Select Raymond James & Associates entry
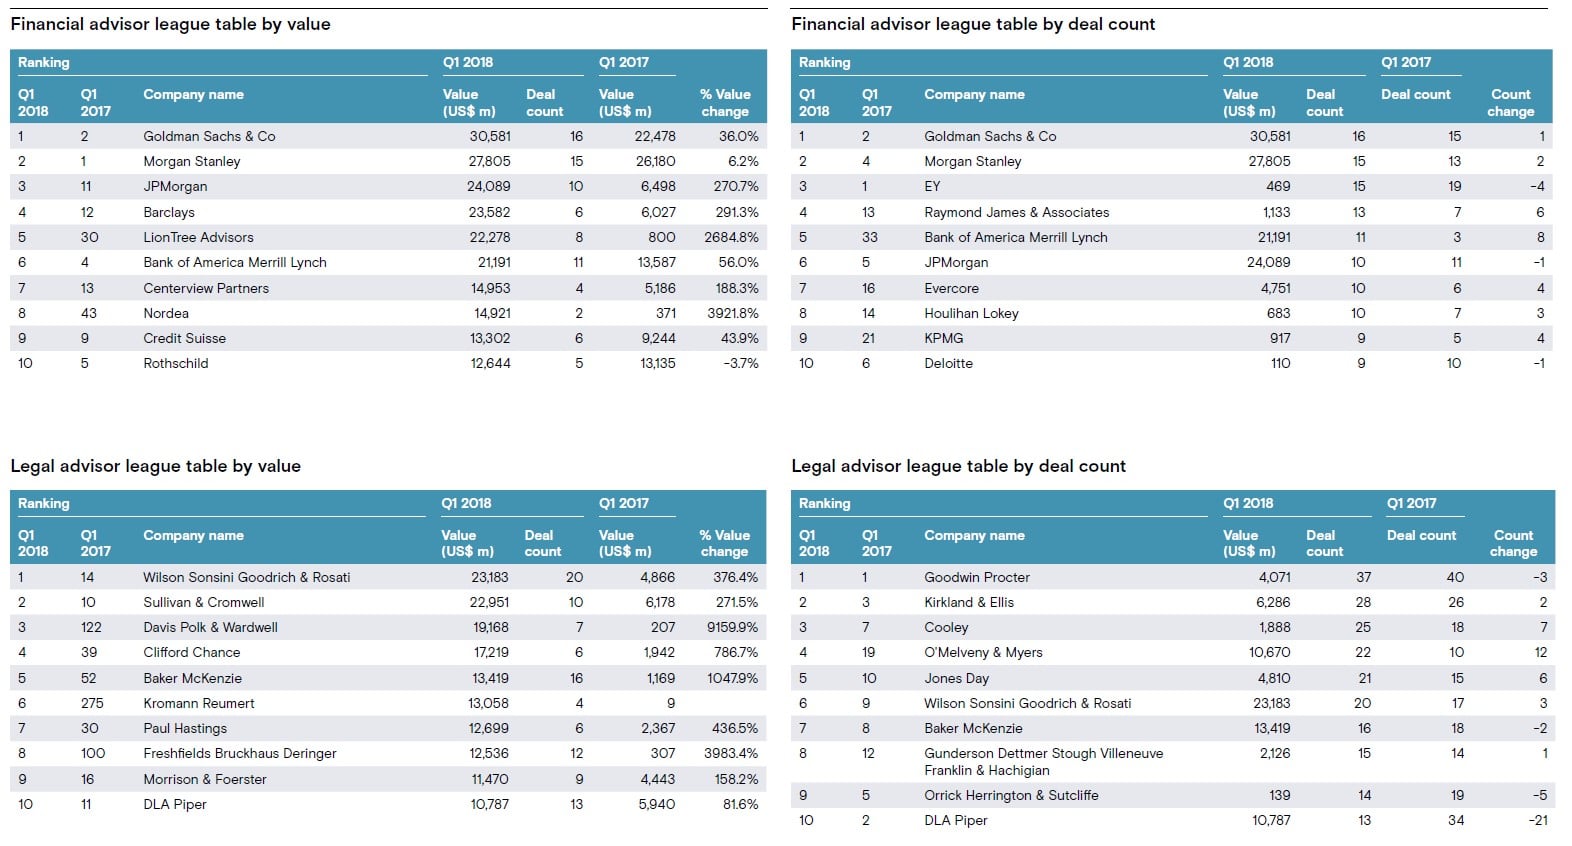The image size is (1572, 846). [x=1016, y=212]
